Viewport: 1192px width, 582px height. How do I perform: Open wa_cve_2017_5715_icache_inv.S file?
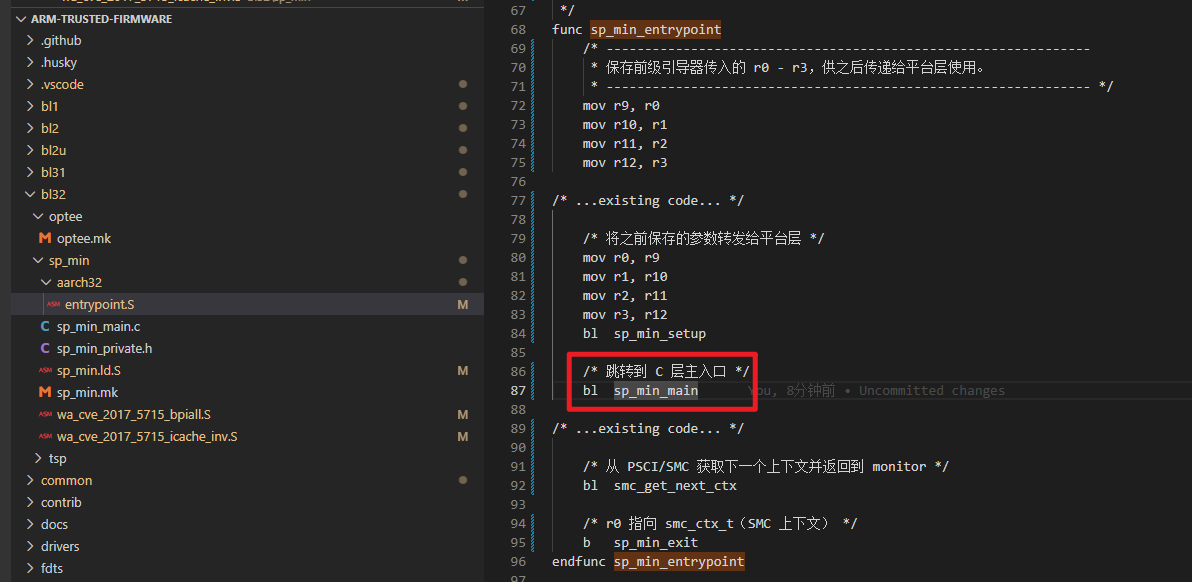(x=147, y=437)
